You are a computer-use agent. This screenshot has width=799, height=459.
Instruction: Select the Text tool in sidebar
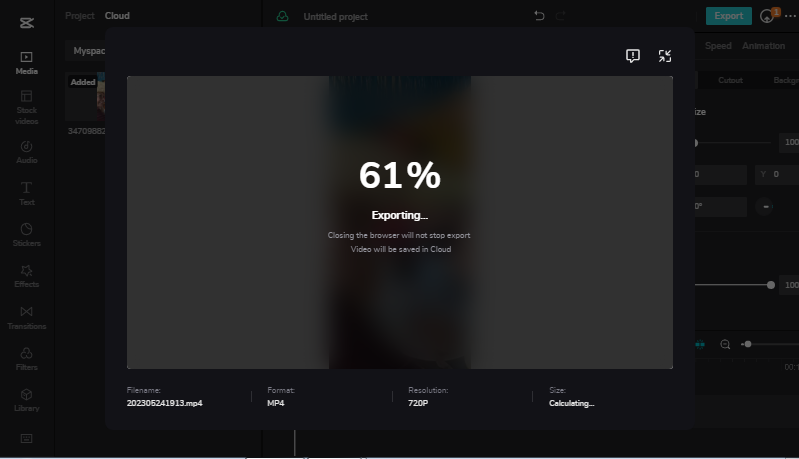(x=27, y=192)
